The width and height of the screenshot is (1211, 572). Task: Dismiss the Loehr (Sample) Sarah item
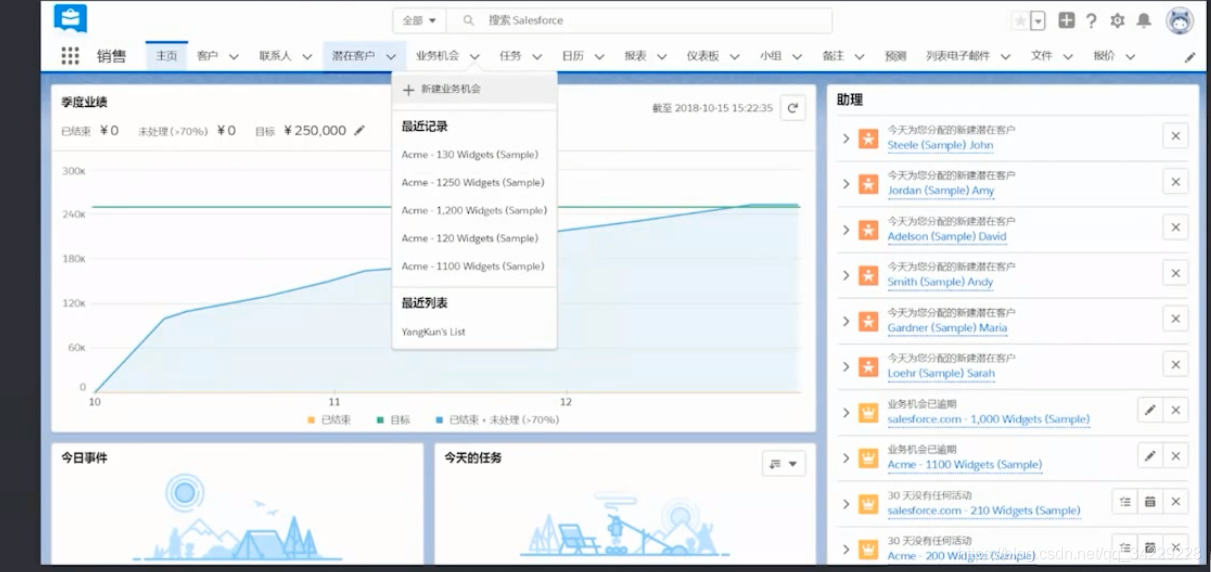point(1175,364)
